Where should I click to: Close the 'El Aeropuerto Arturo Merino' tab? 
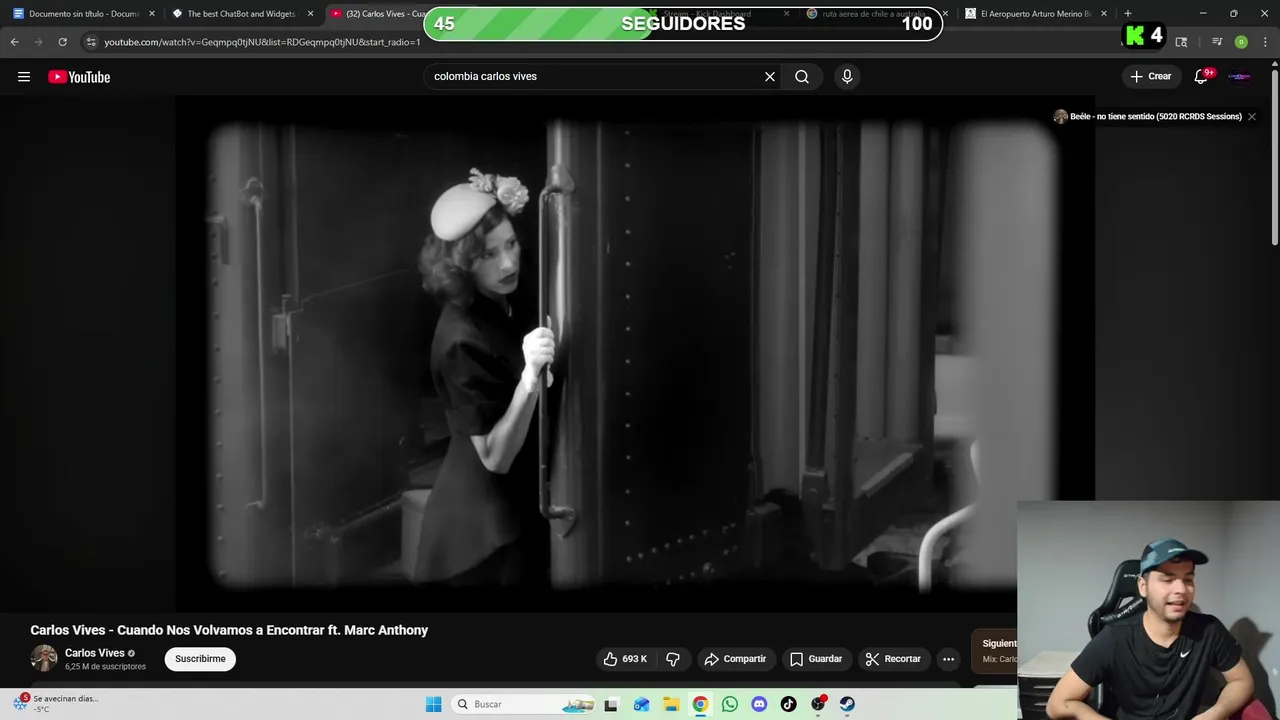pyautogui.click(x=1104, y=14)
